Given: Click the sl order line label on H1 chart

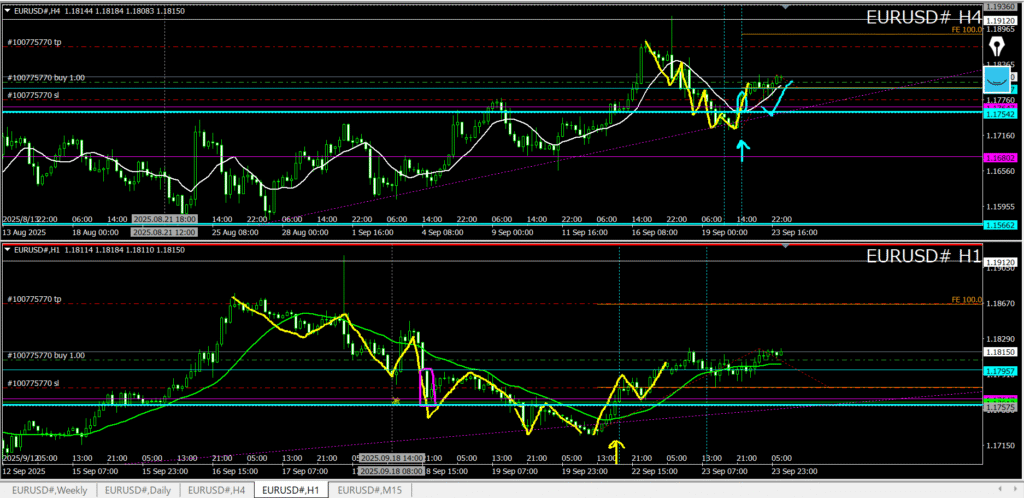Looking at the screenshot, I should tap(33, 383).
